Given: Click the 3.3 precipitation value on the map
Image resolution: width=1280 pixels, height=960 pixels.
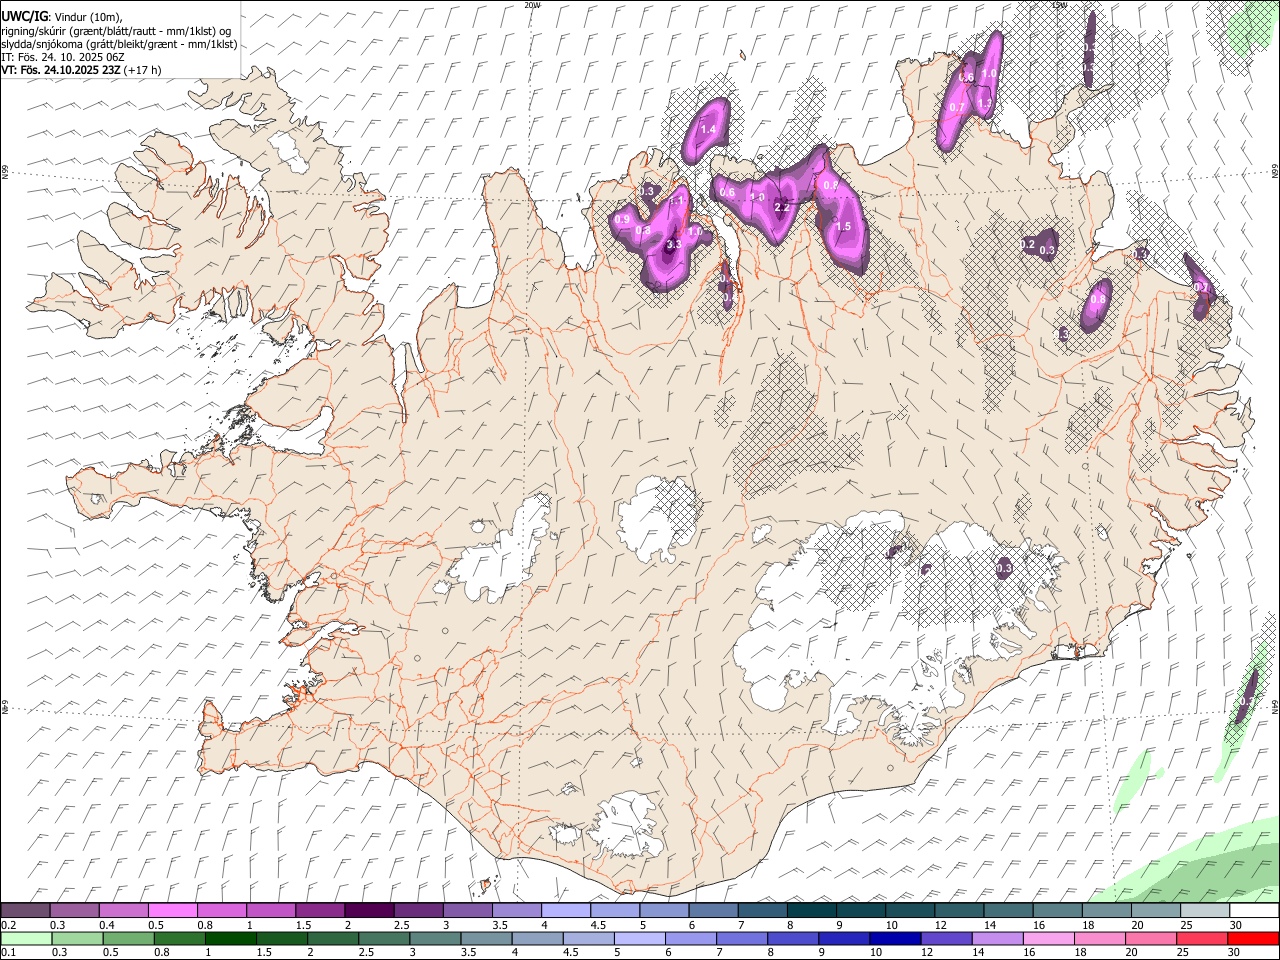Looking at the screenshot, I should [673, 244].
